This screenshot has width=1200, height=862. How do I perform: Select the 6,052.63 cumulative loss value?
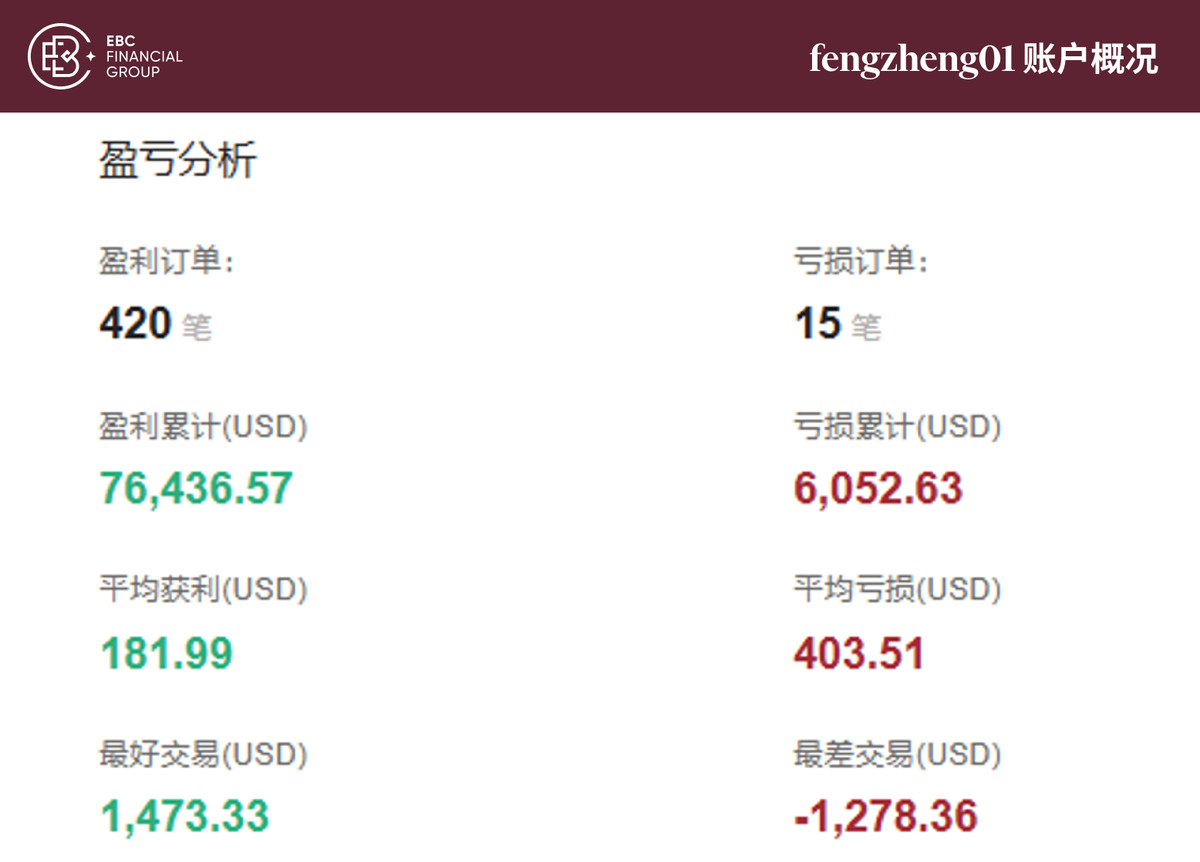click(x=878, y=488)
